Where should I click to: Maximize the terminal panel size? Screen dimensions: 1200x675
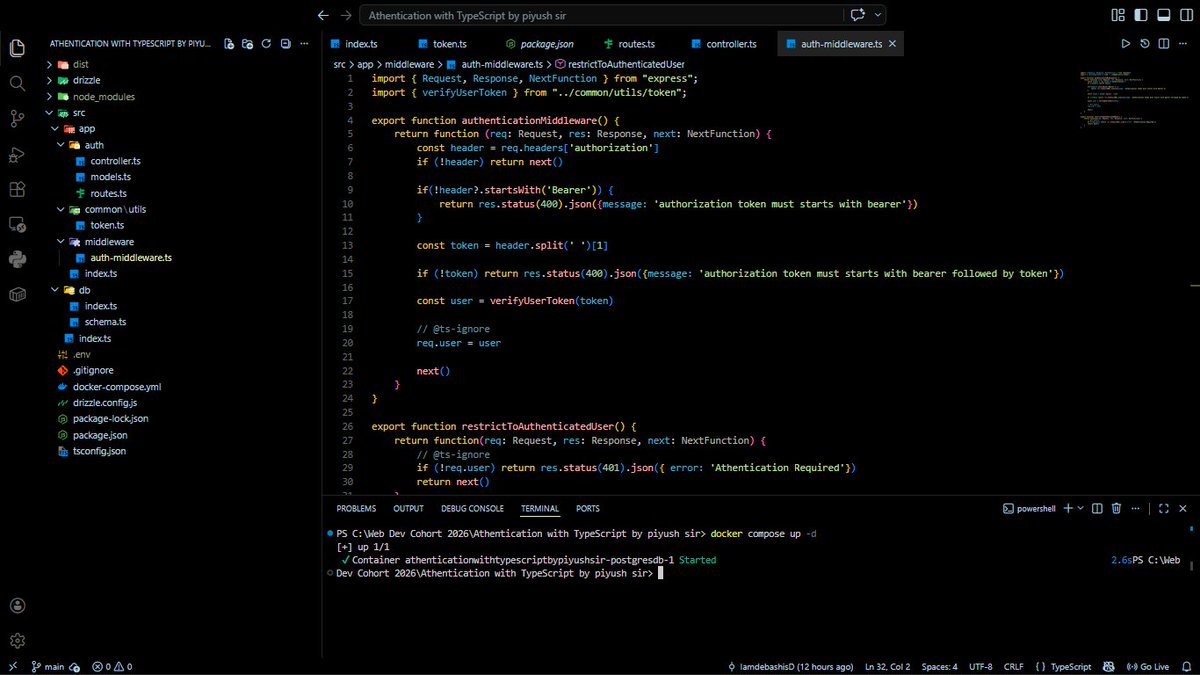(x=1163, y=508)
